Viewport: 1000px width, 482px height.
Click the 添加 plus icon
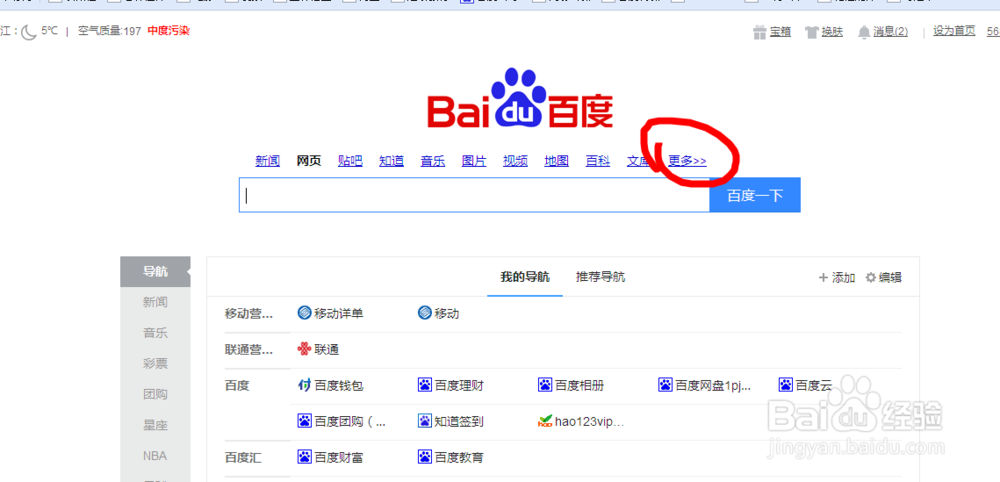[x=823, y=277]
